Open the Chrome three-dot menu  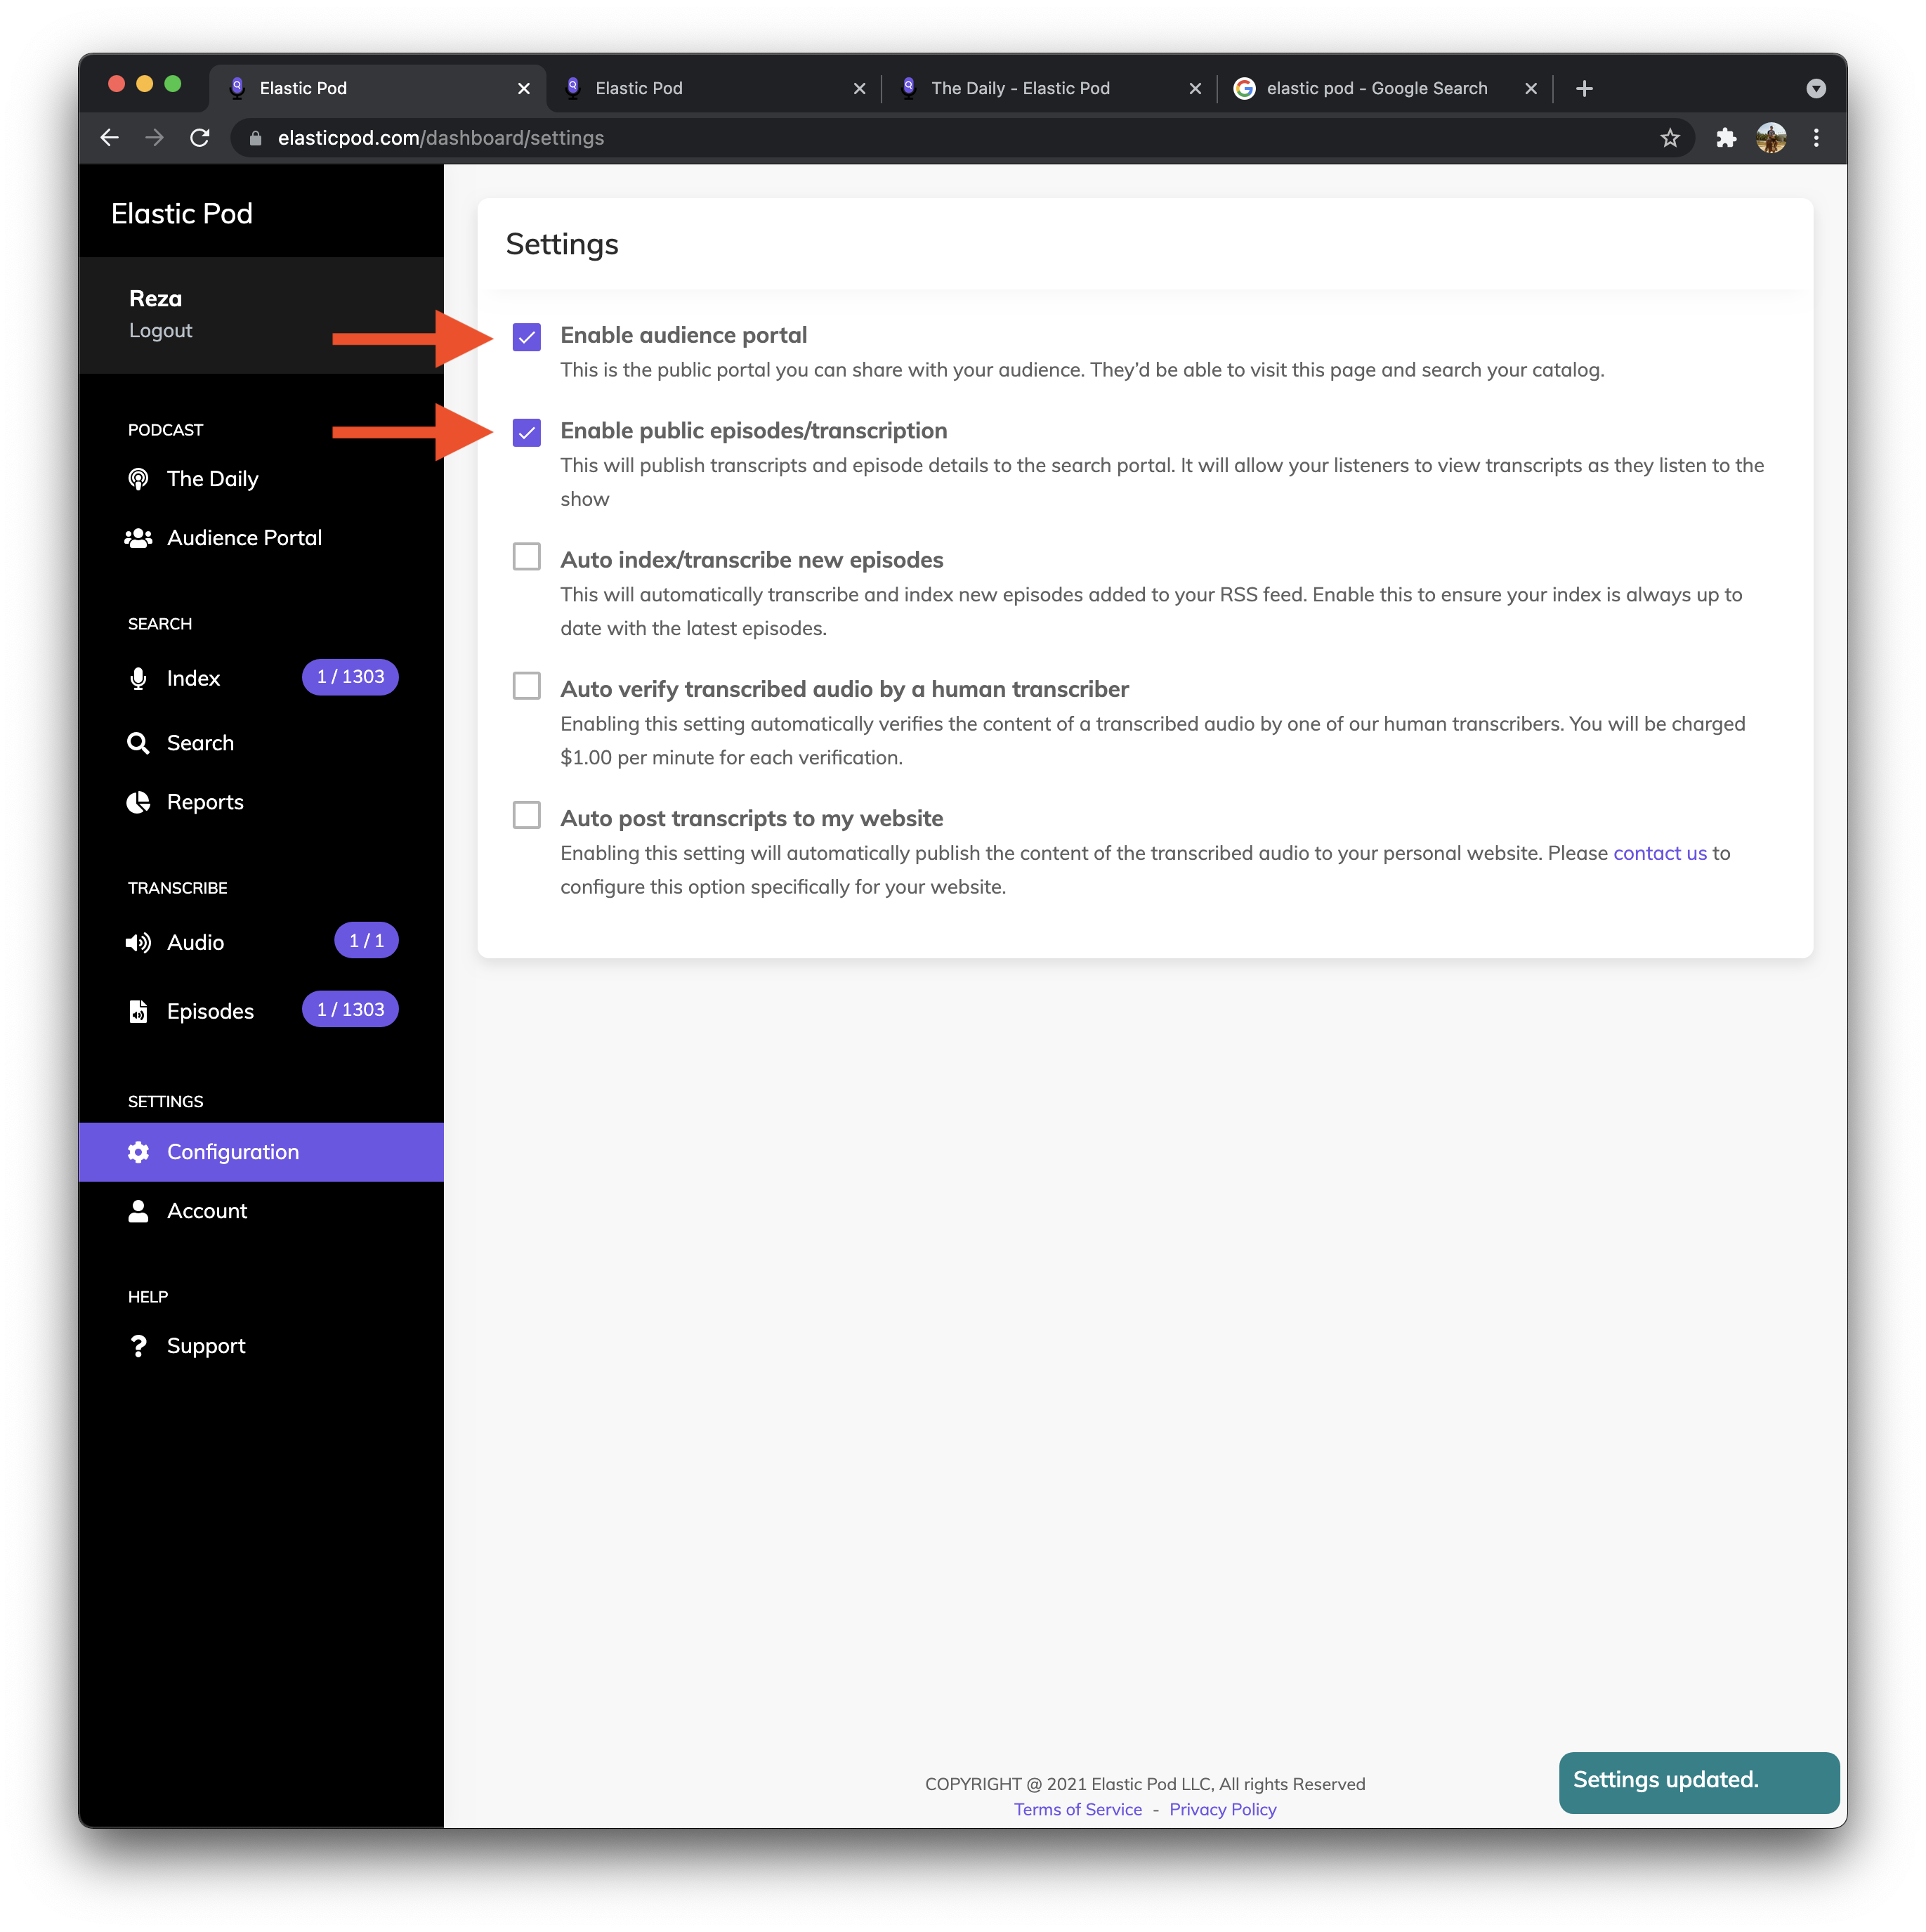[x=1816, y=138]
